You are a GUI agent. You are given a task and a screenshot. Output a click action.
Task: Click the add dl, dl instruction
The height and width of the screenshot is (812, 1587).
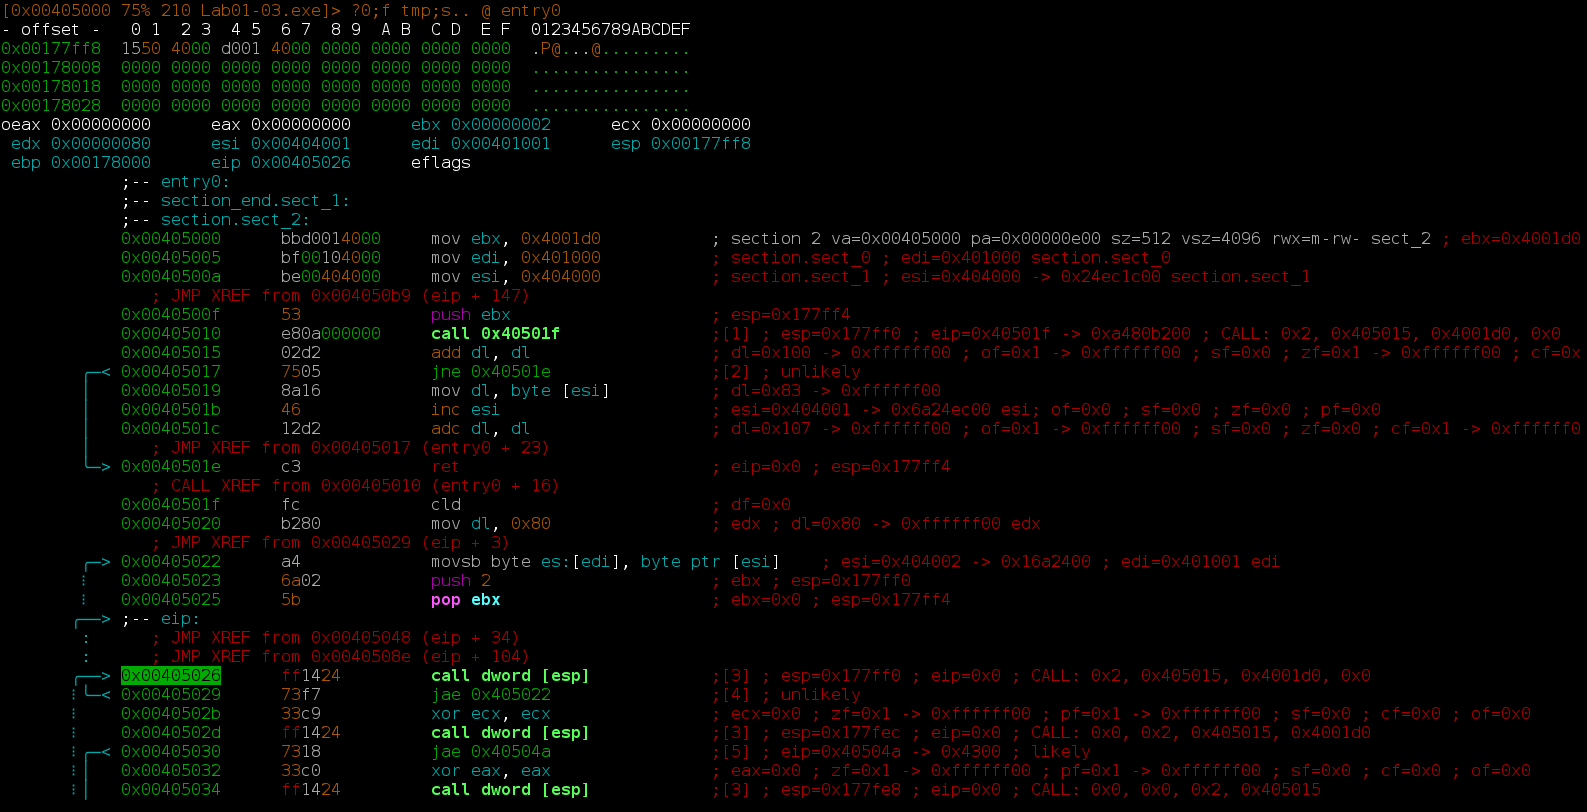pyautogui.click(x=481, y=352)
